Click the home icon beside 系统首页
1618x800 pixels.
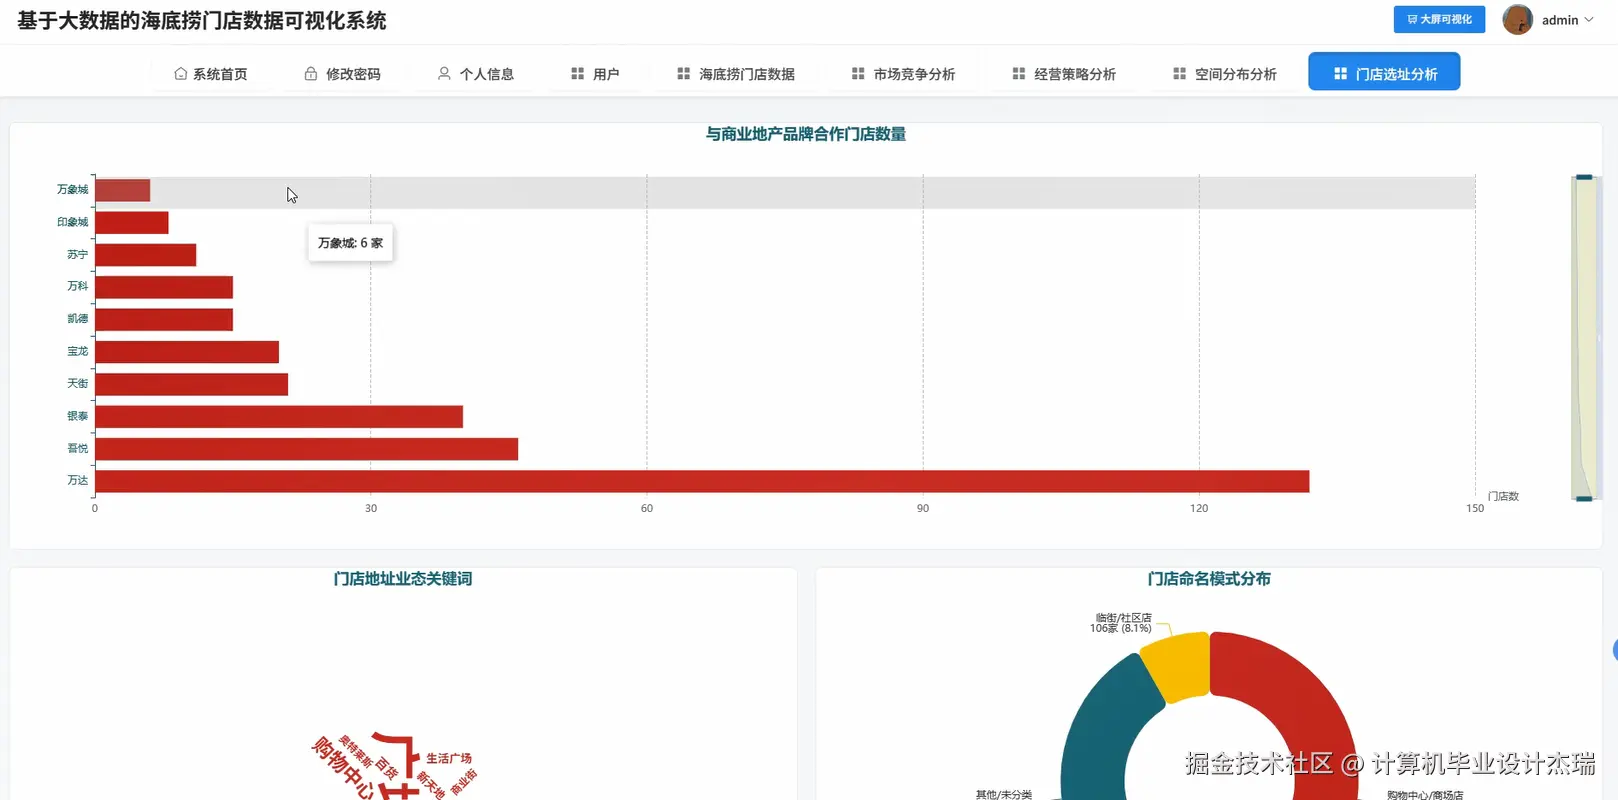coord(180,74)
